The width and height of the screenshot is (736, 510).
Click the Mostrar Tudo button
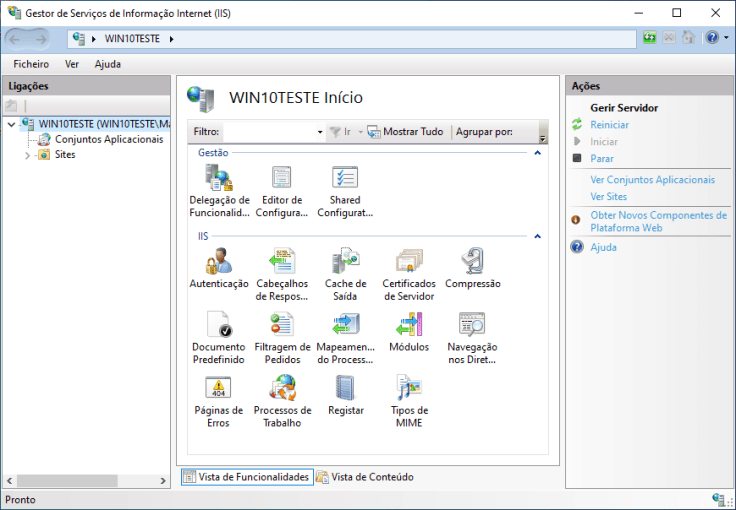click(x=405, y=132)
